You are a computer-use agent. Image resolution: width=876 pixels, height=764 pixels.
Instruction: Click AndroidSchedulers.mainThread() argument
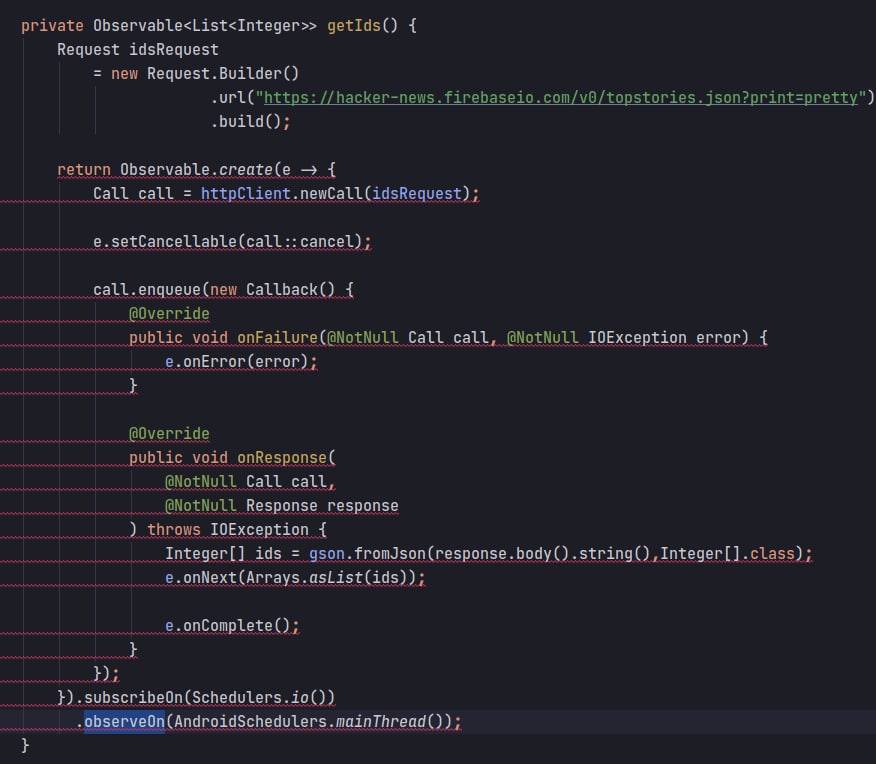(308, 722)
